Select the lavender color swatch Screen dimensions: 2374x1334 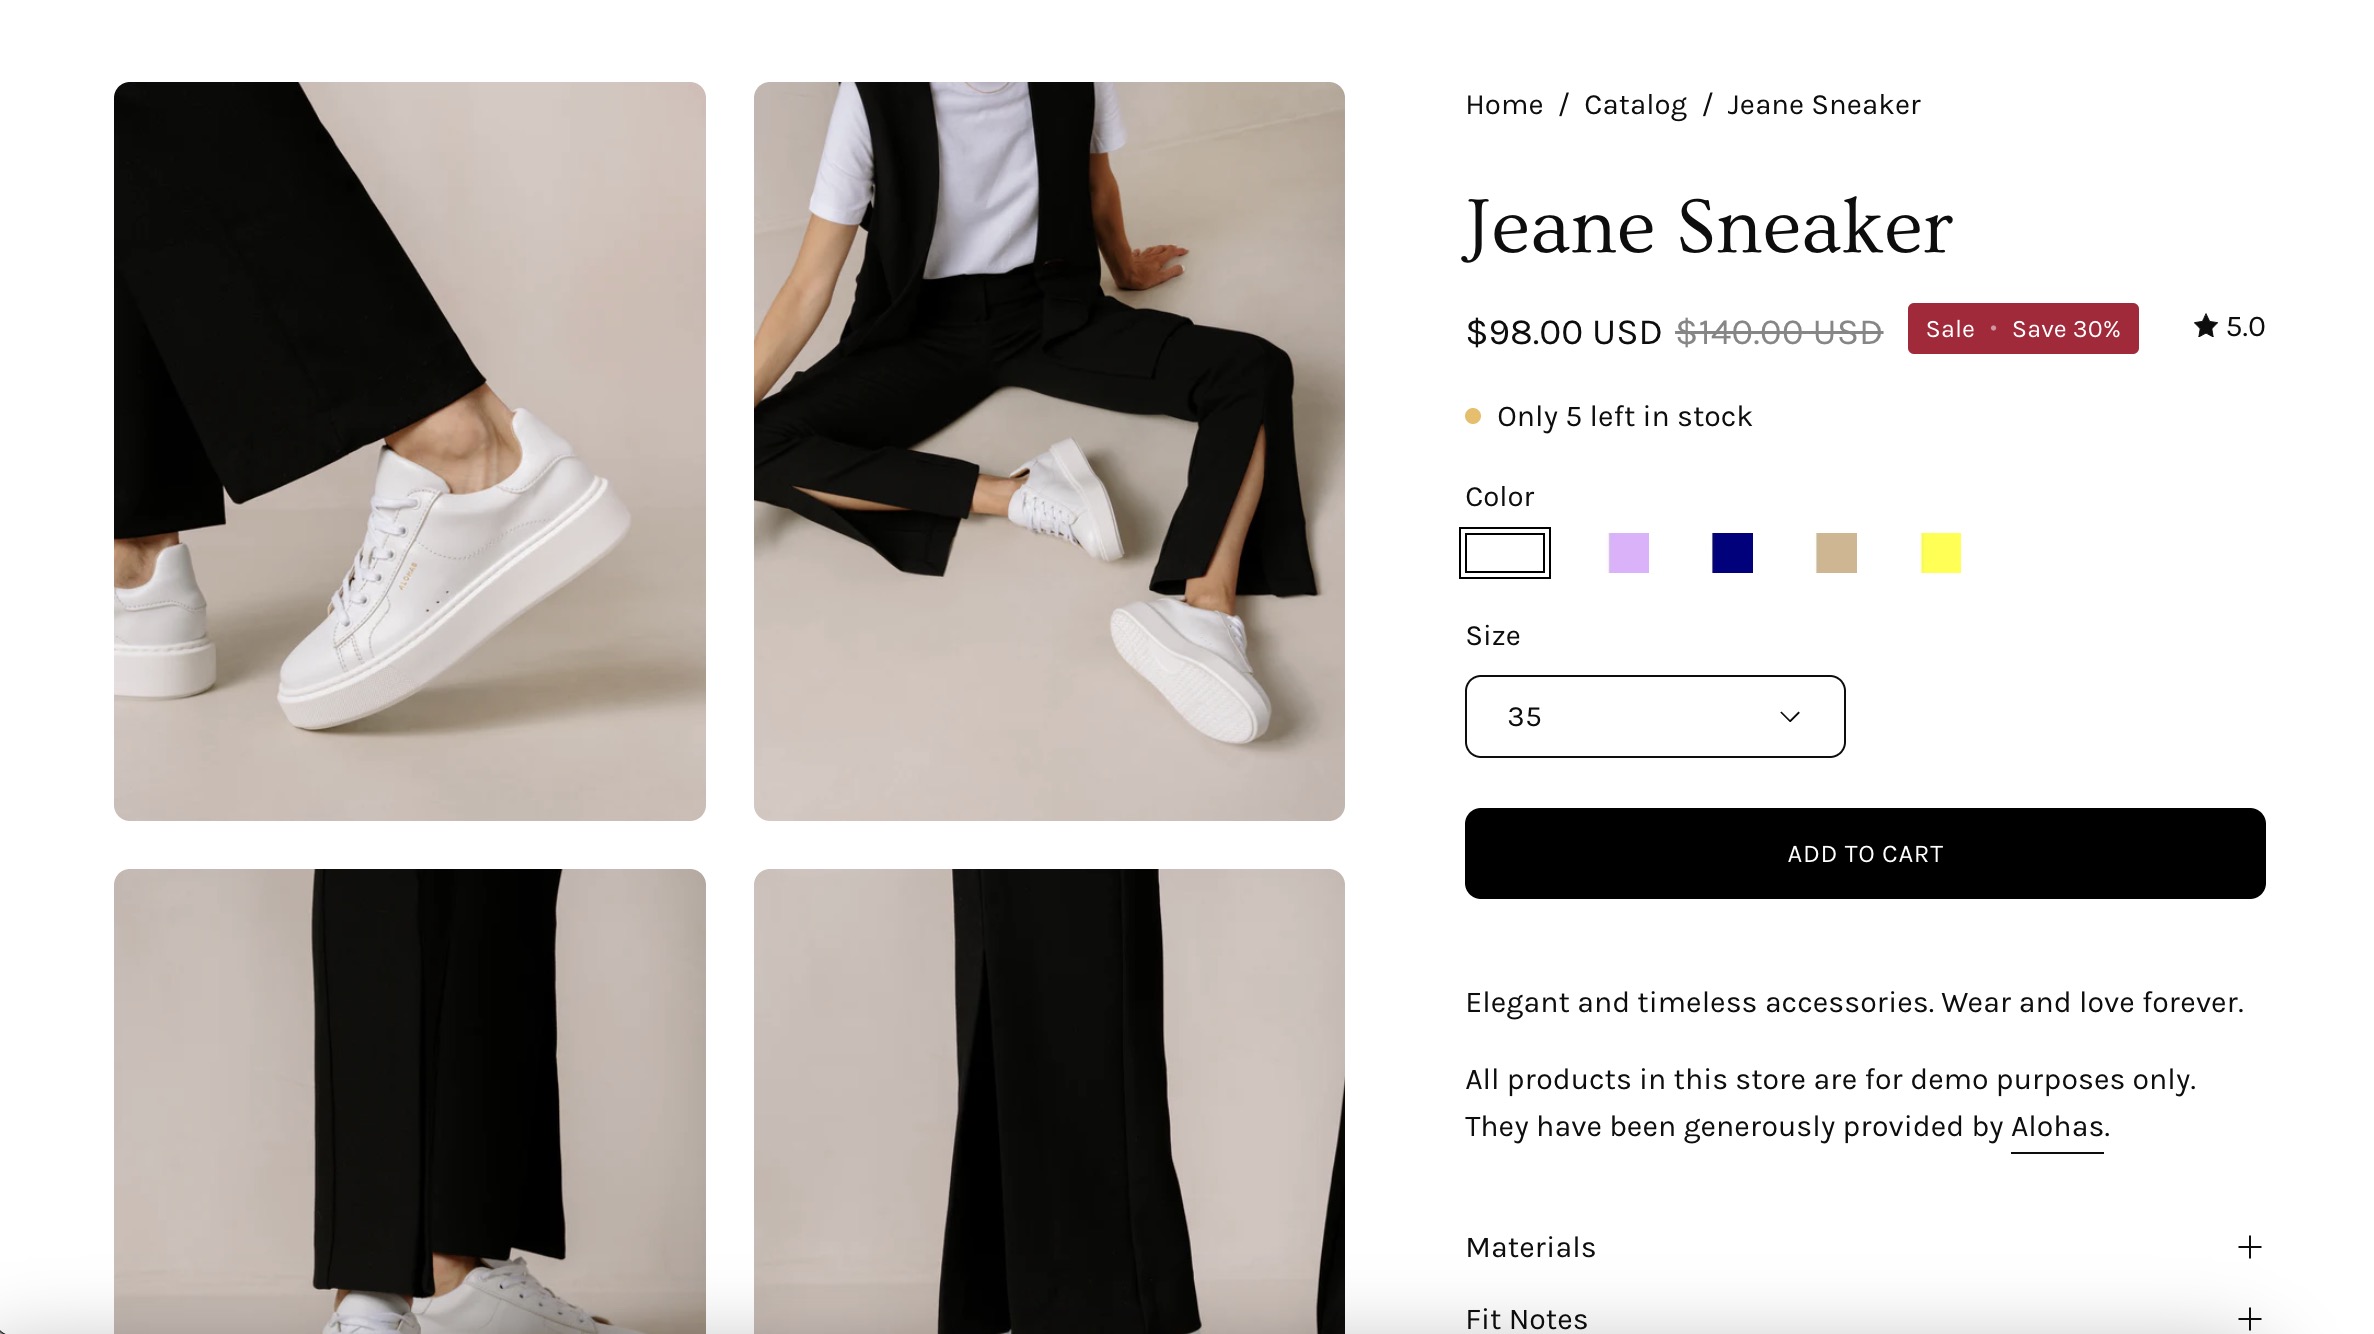pyautogui.click(x=1628, y=553)
